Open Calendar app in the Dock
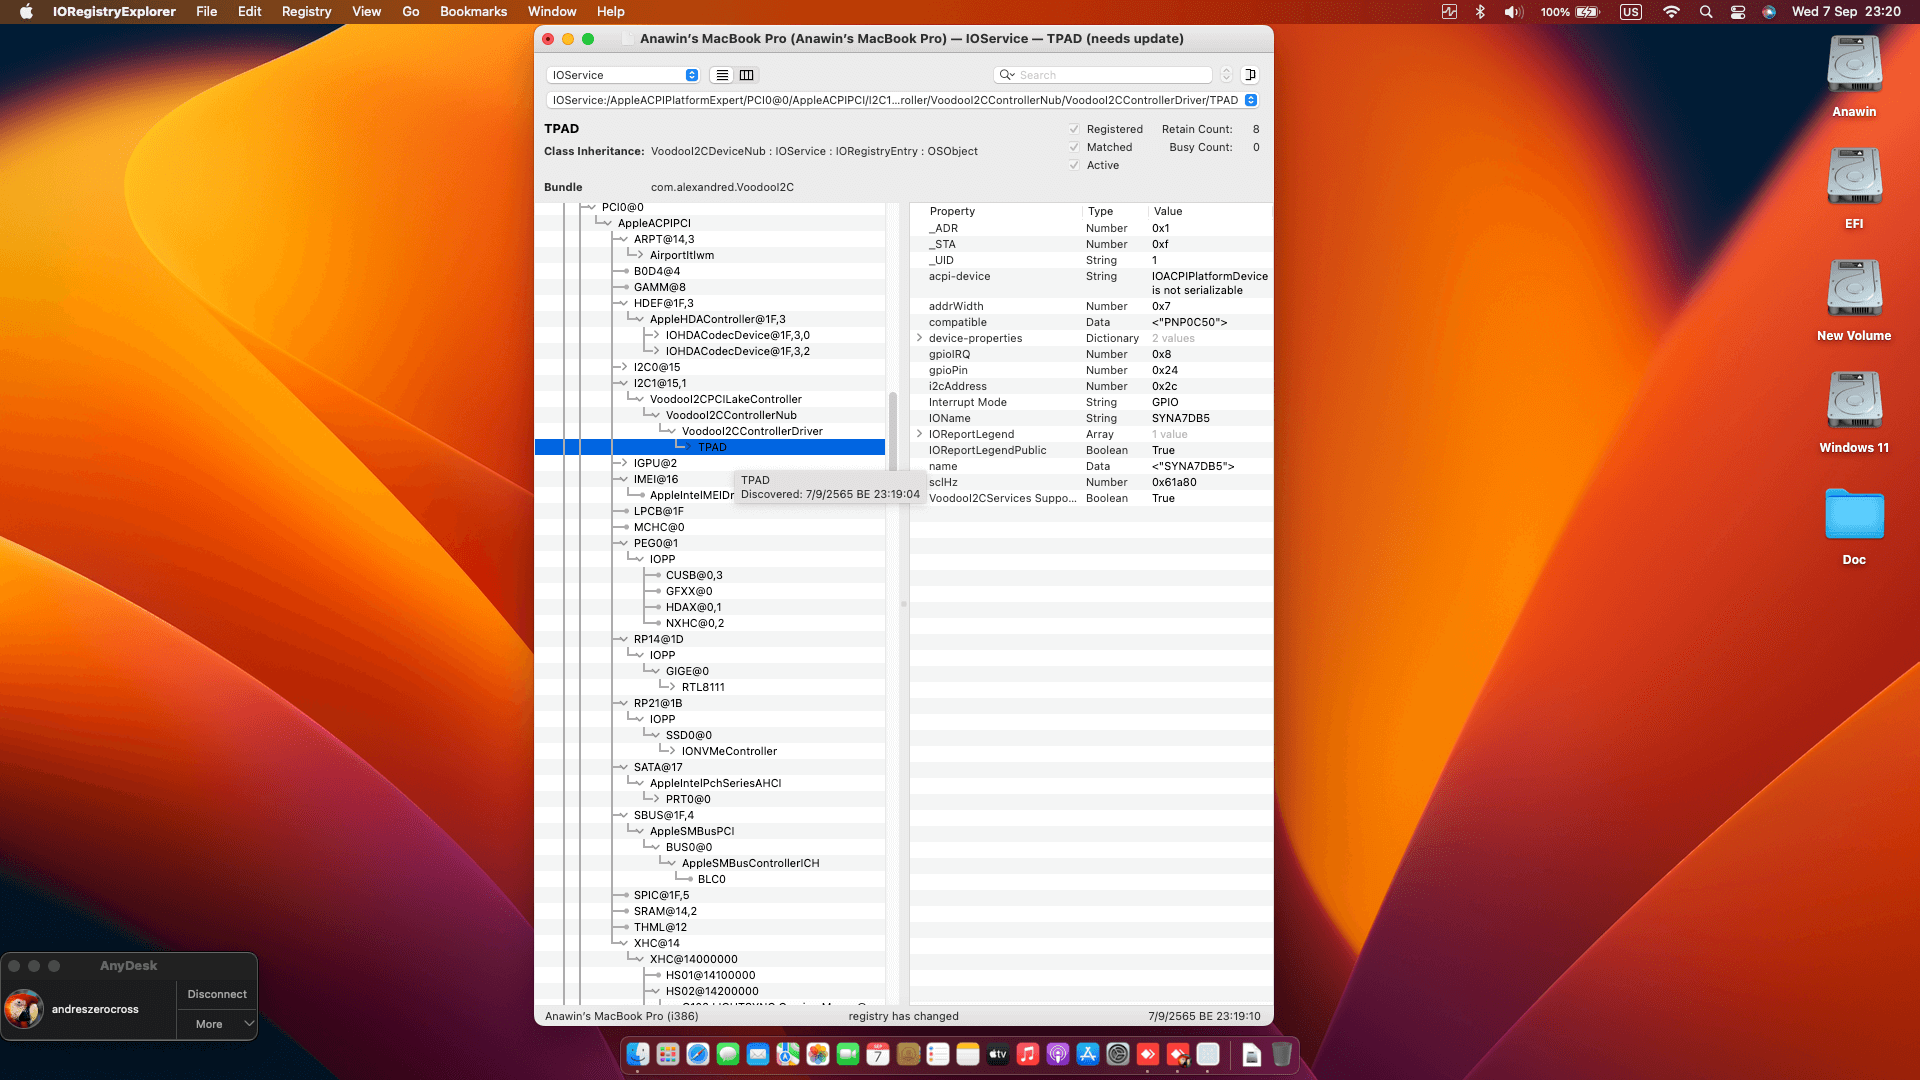This screenshot has width=1920, height=1080. tap(878, 1054)
